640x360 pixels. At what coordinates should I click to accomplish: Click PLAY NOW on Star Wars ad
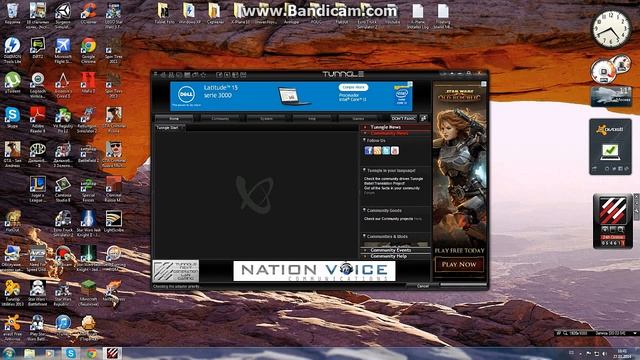459,264
